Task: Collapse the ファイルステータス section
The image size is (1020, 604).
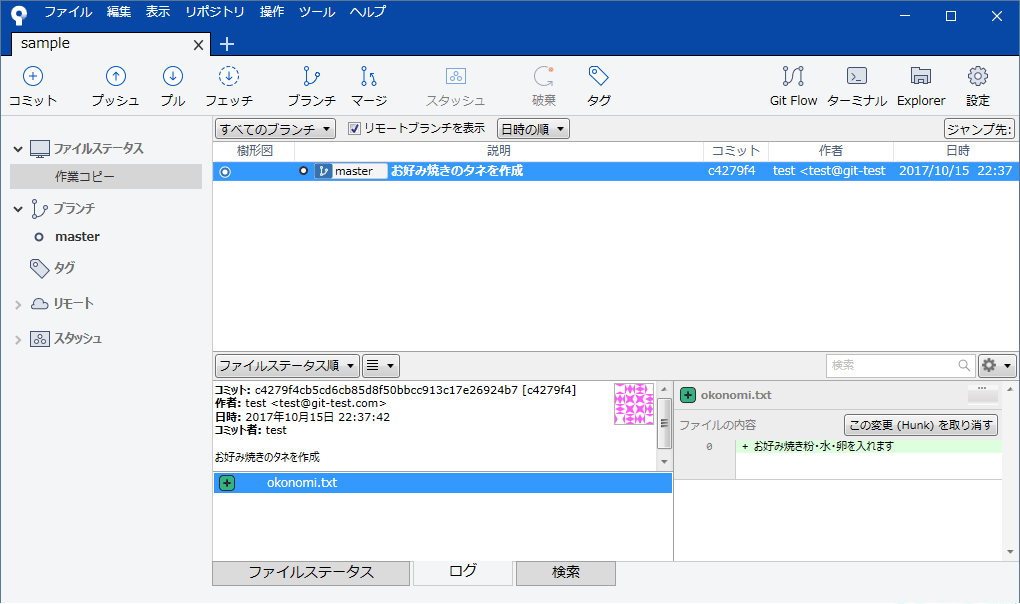Action: [x=18, y=149]
